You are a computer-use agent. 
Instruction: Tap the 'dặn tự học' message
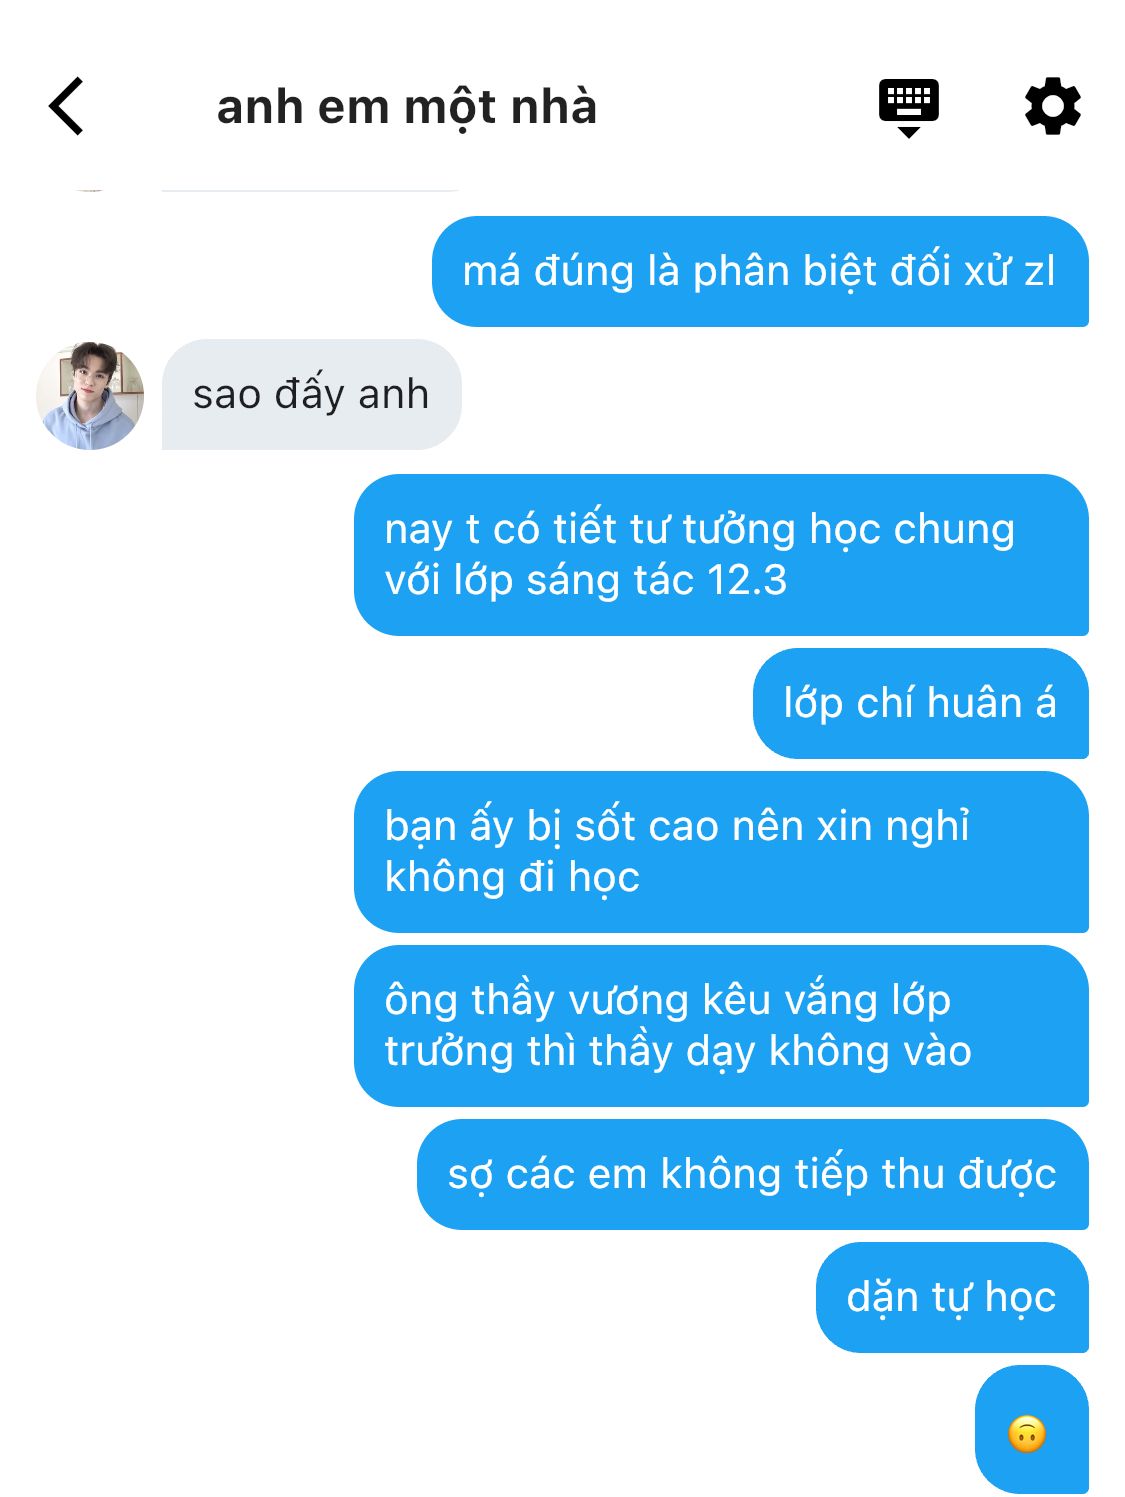(952, 1297)
